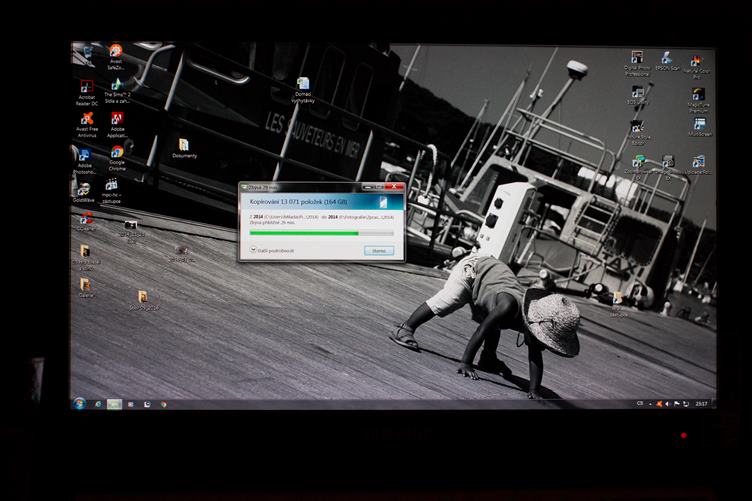
Task: Open the Natural Color Pro shortcut
Action: pos(697,66)
